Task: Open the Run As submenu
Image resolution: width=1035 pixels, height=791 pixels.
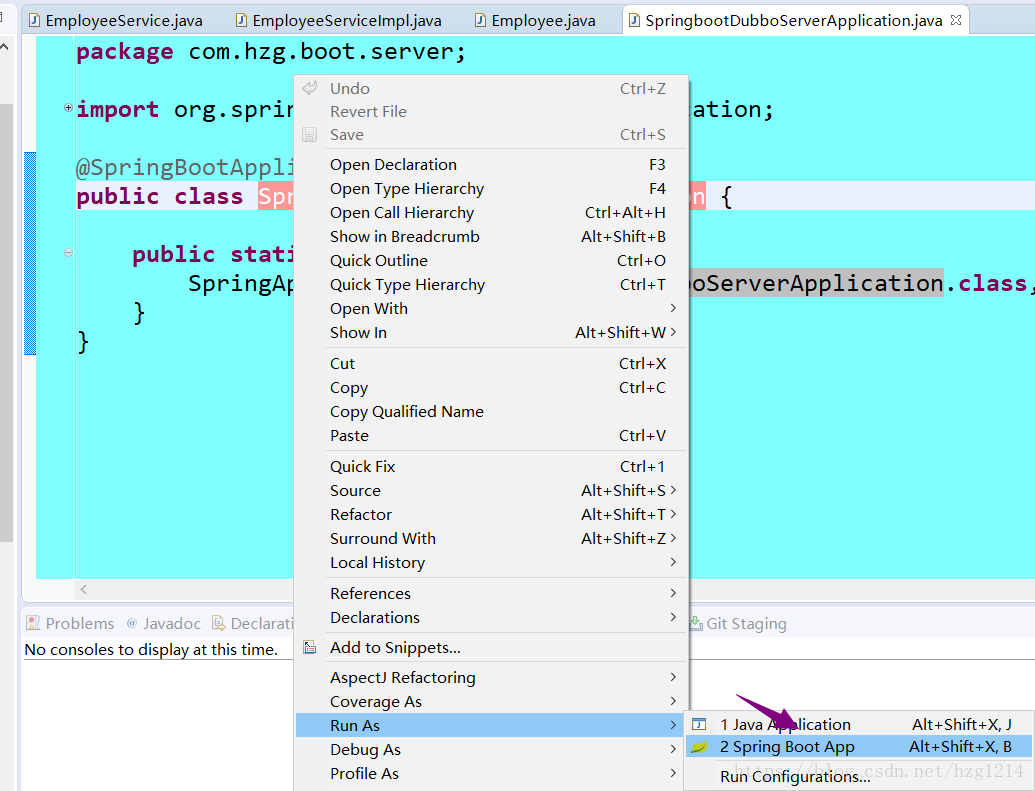Action: pos(492,726)
